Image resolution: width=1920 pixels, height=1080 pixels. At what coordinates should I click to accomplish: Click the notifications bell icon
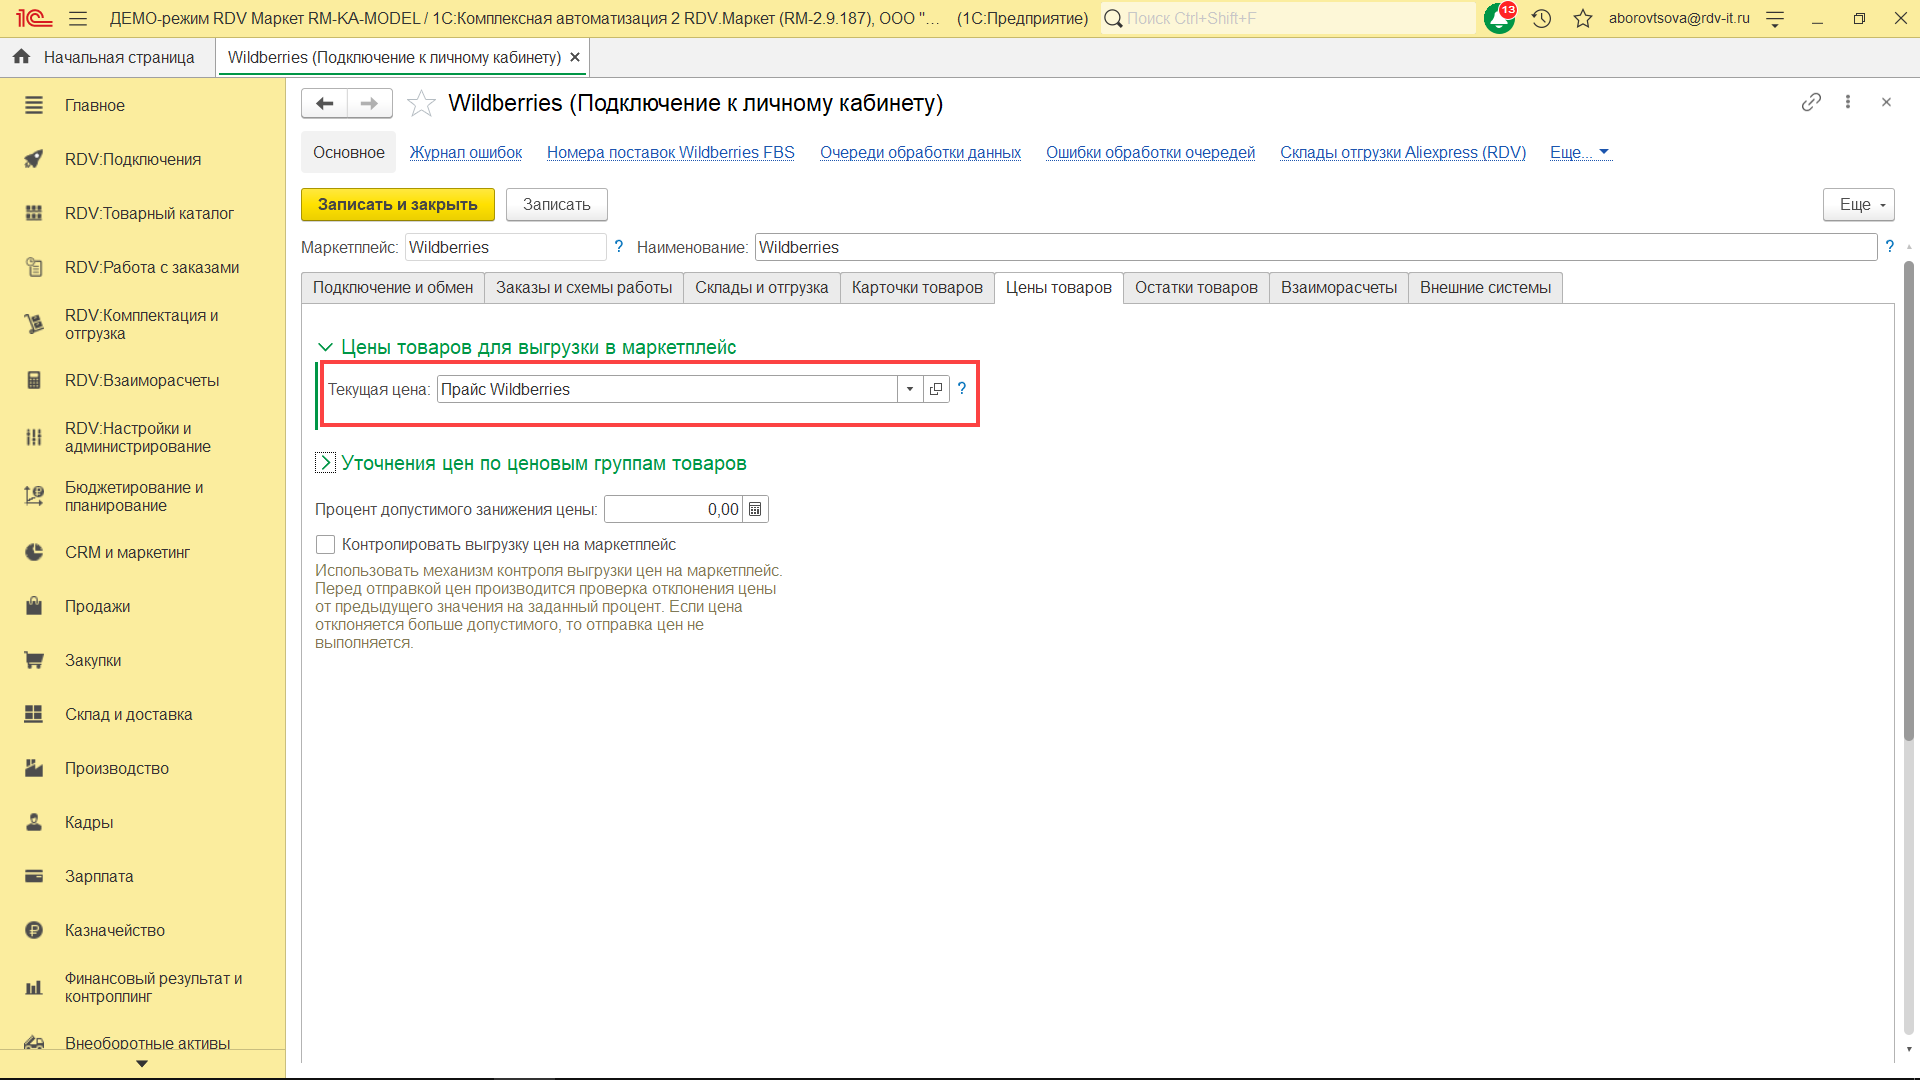coord(1498,19)
